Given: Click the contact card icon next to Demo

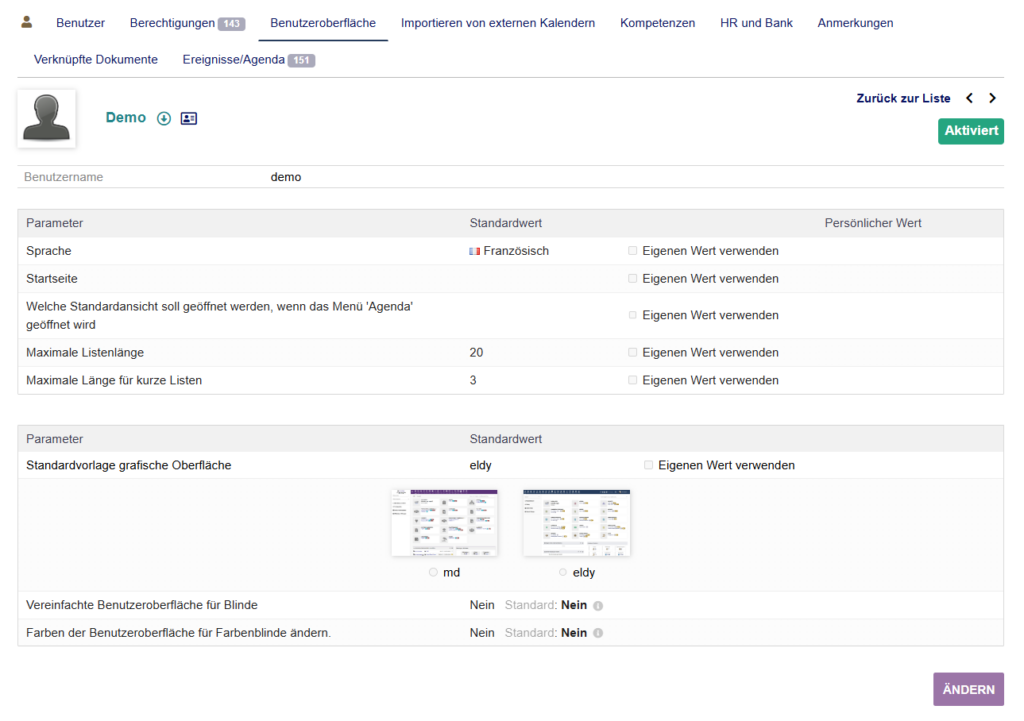Looking at the screenshot, I should tap(188, 118).
